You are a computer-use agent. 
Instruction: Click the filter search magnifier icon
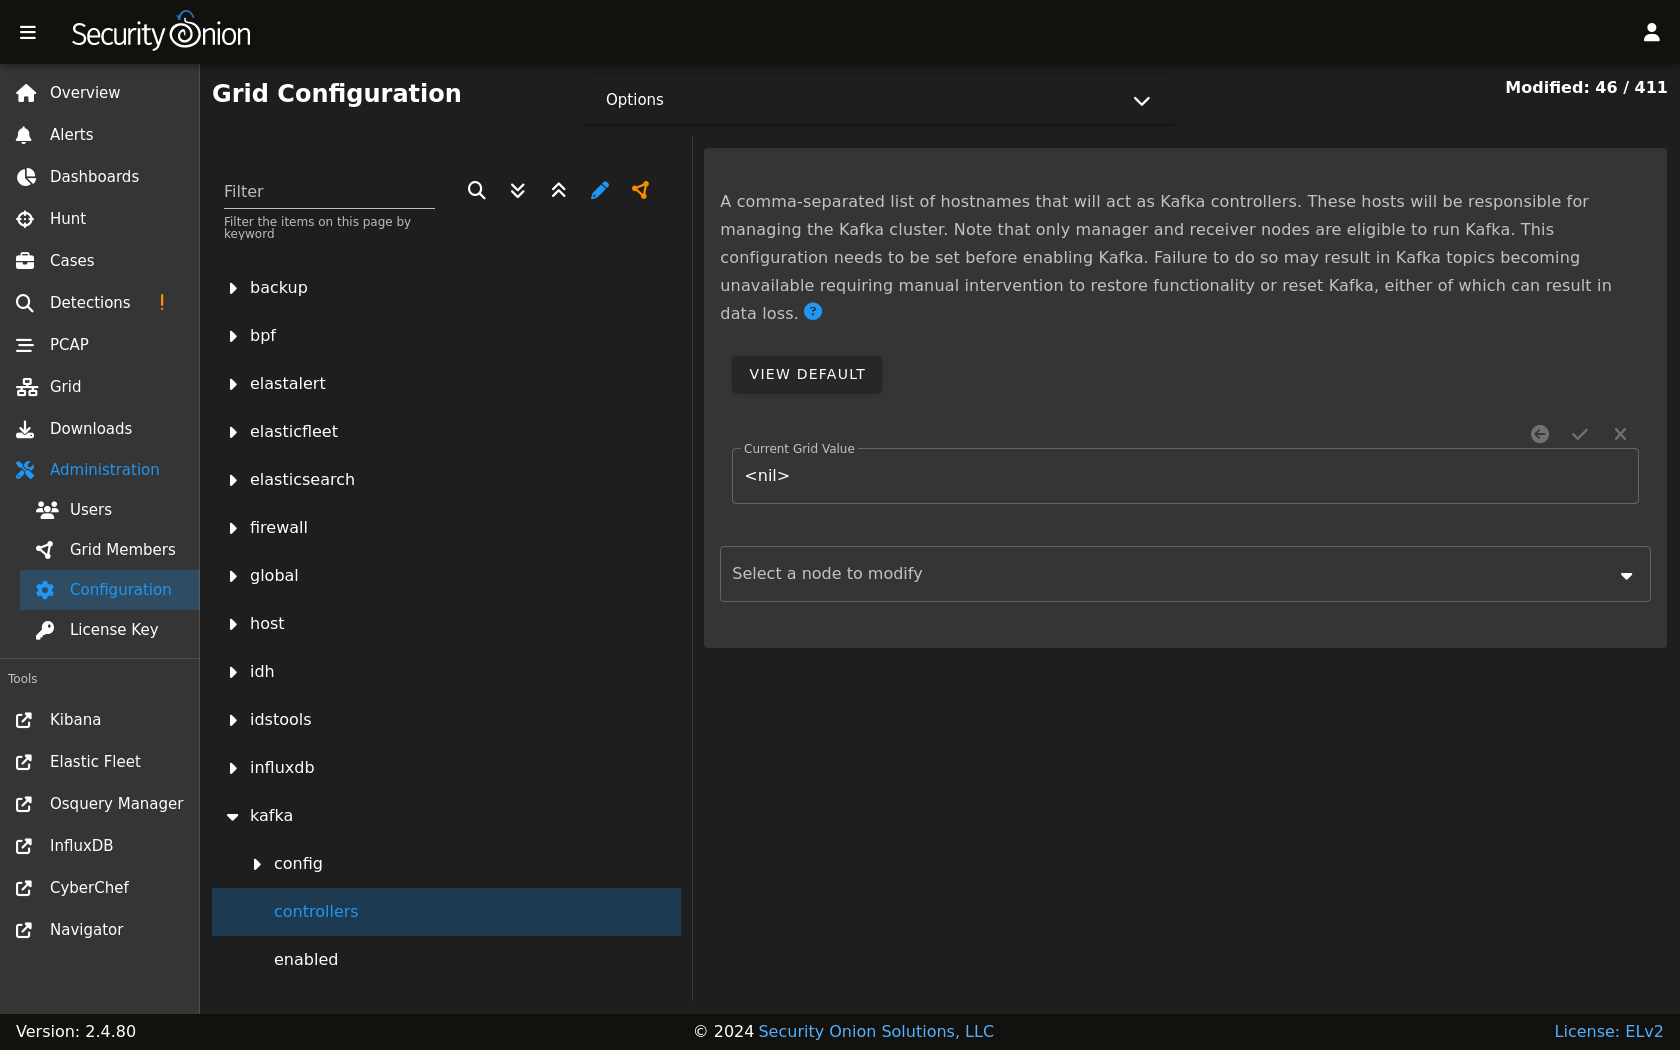coord(477,190)
